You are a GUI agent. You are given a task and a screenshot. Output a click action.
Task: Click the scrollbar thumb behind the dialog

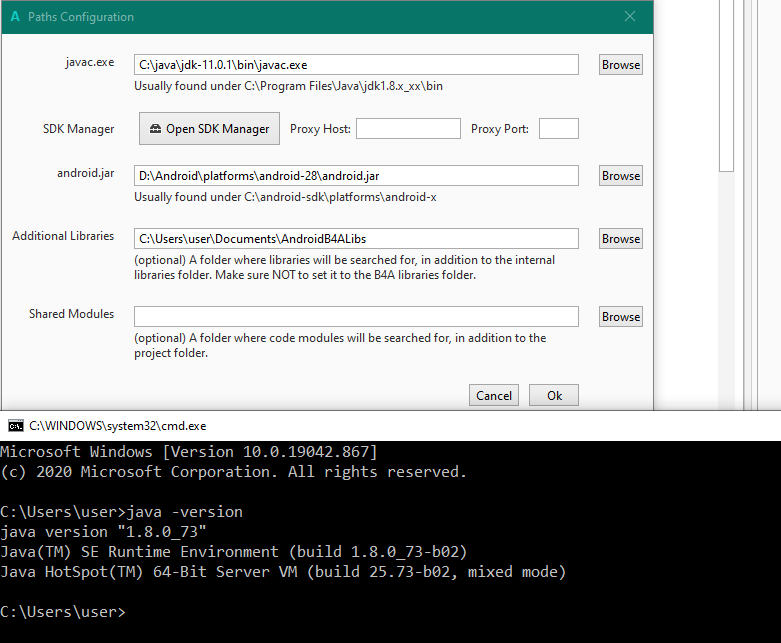pos(726,86)
